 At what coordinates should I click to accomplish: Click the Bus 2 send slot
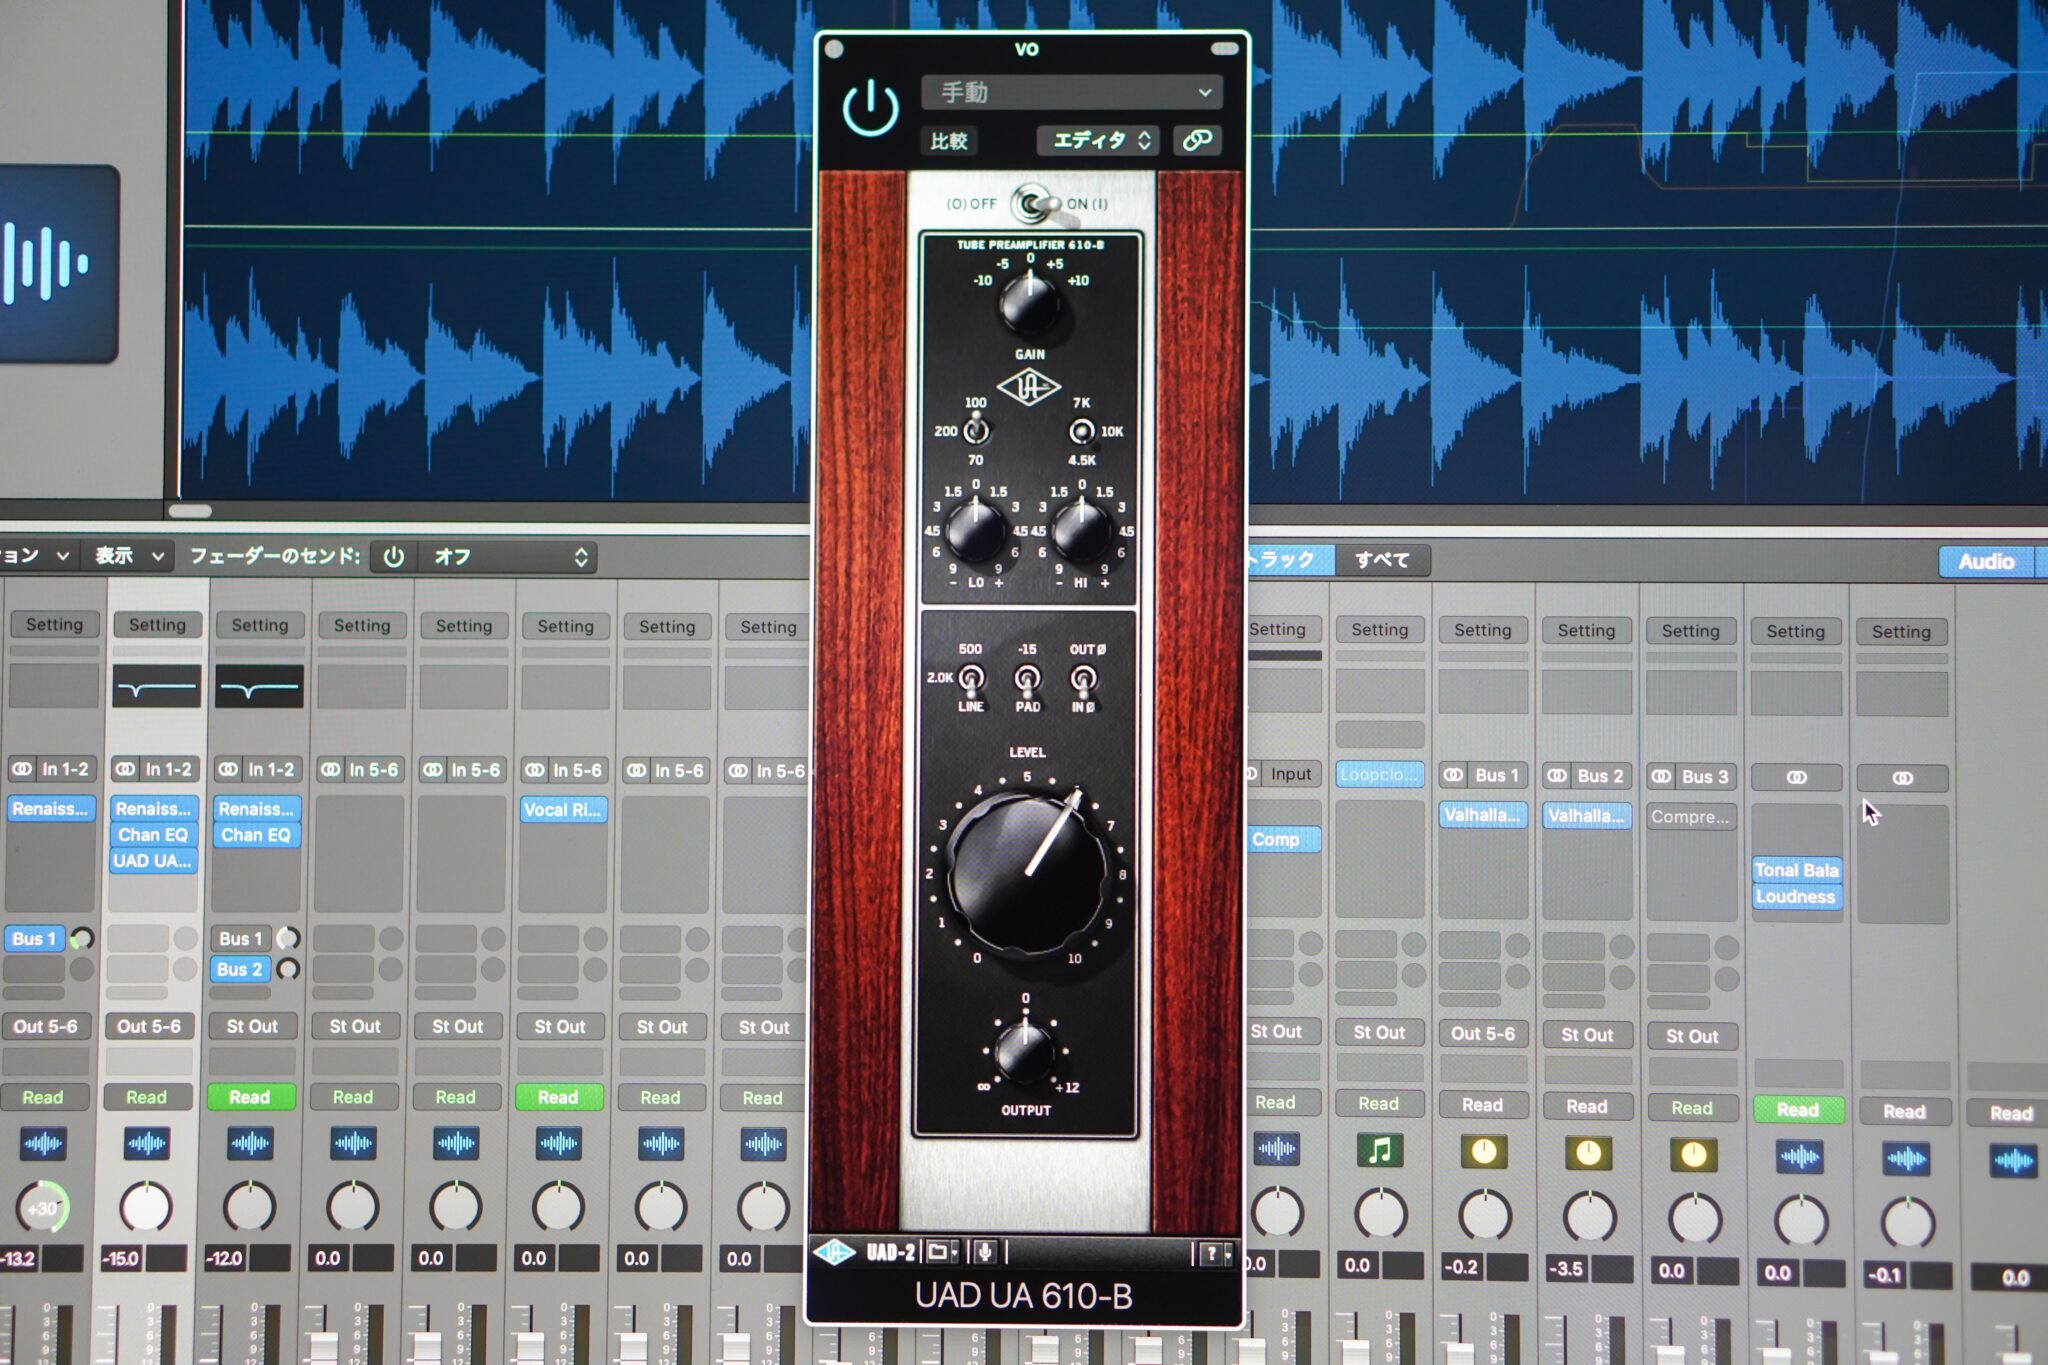coord(240,969)
